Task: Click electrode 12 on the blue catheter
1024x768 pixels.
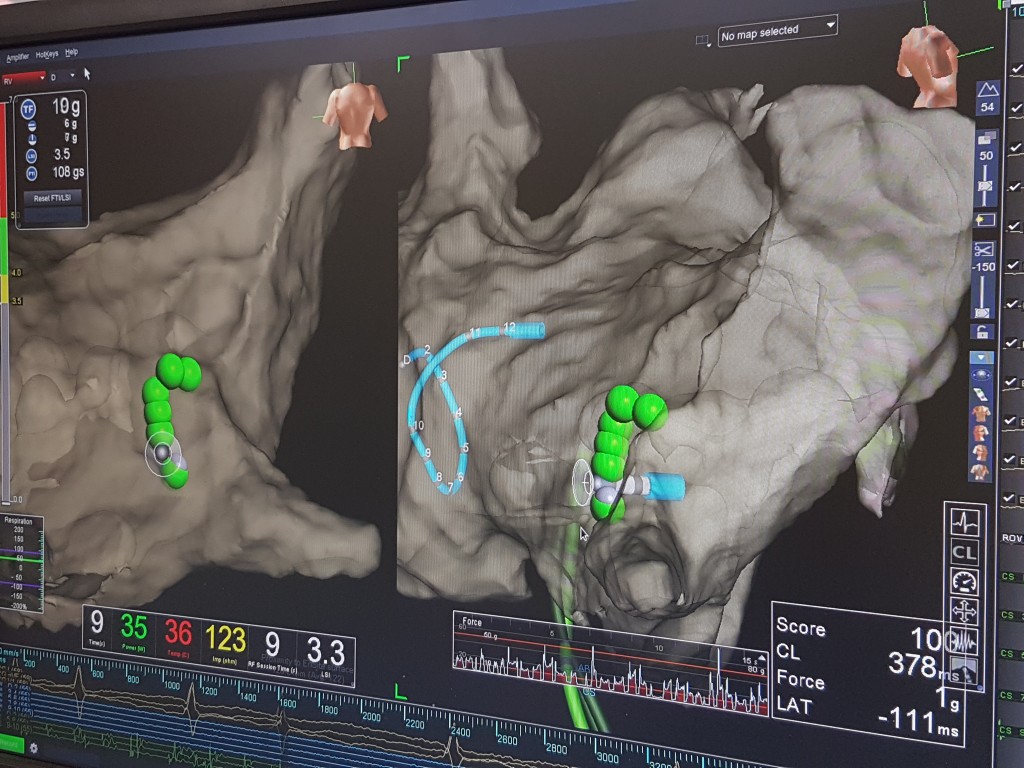Action: (x=510, y=327)
